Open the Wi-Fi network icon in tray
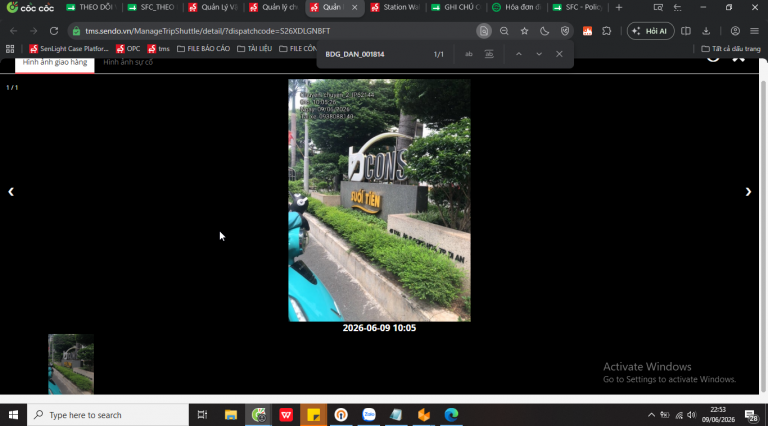 [x=678, y=415]
